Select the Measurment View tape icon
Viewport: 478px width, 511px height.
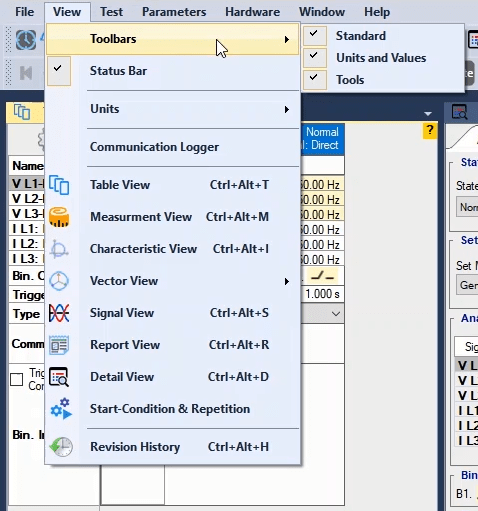click(59, 217)
